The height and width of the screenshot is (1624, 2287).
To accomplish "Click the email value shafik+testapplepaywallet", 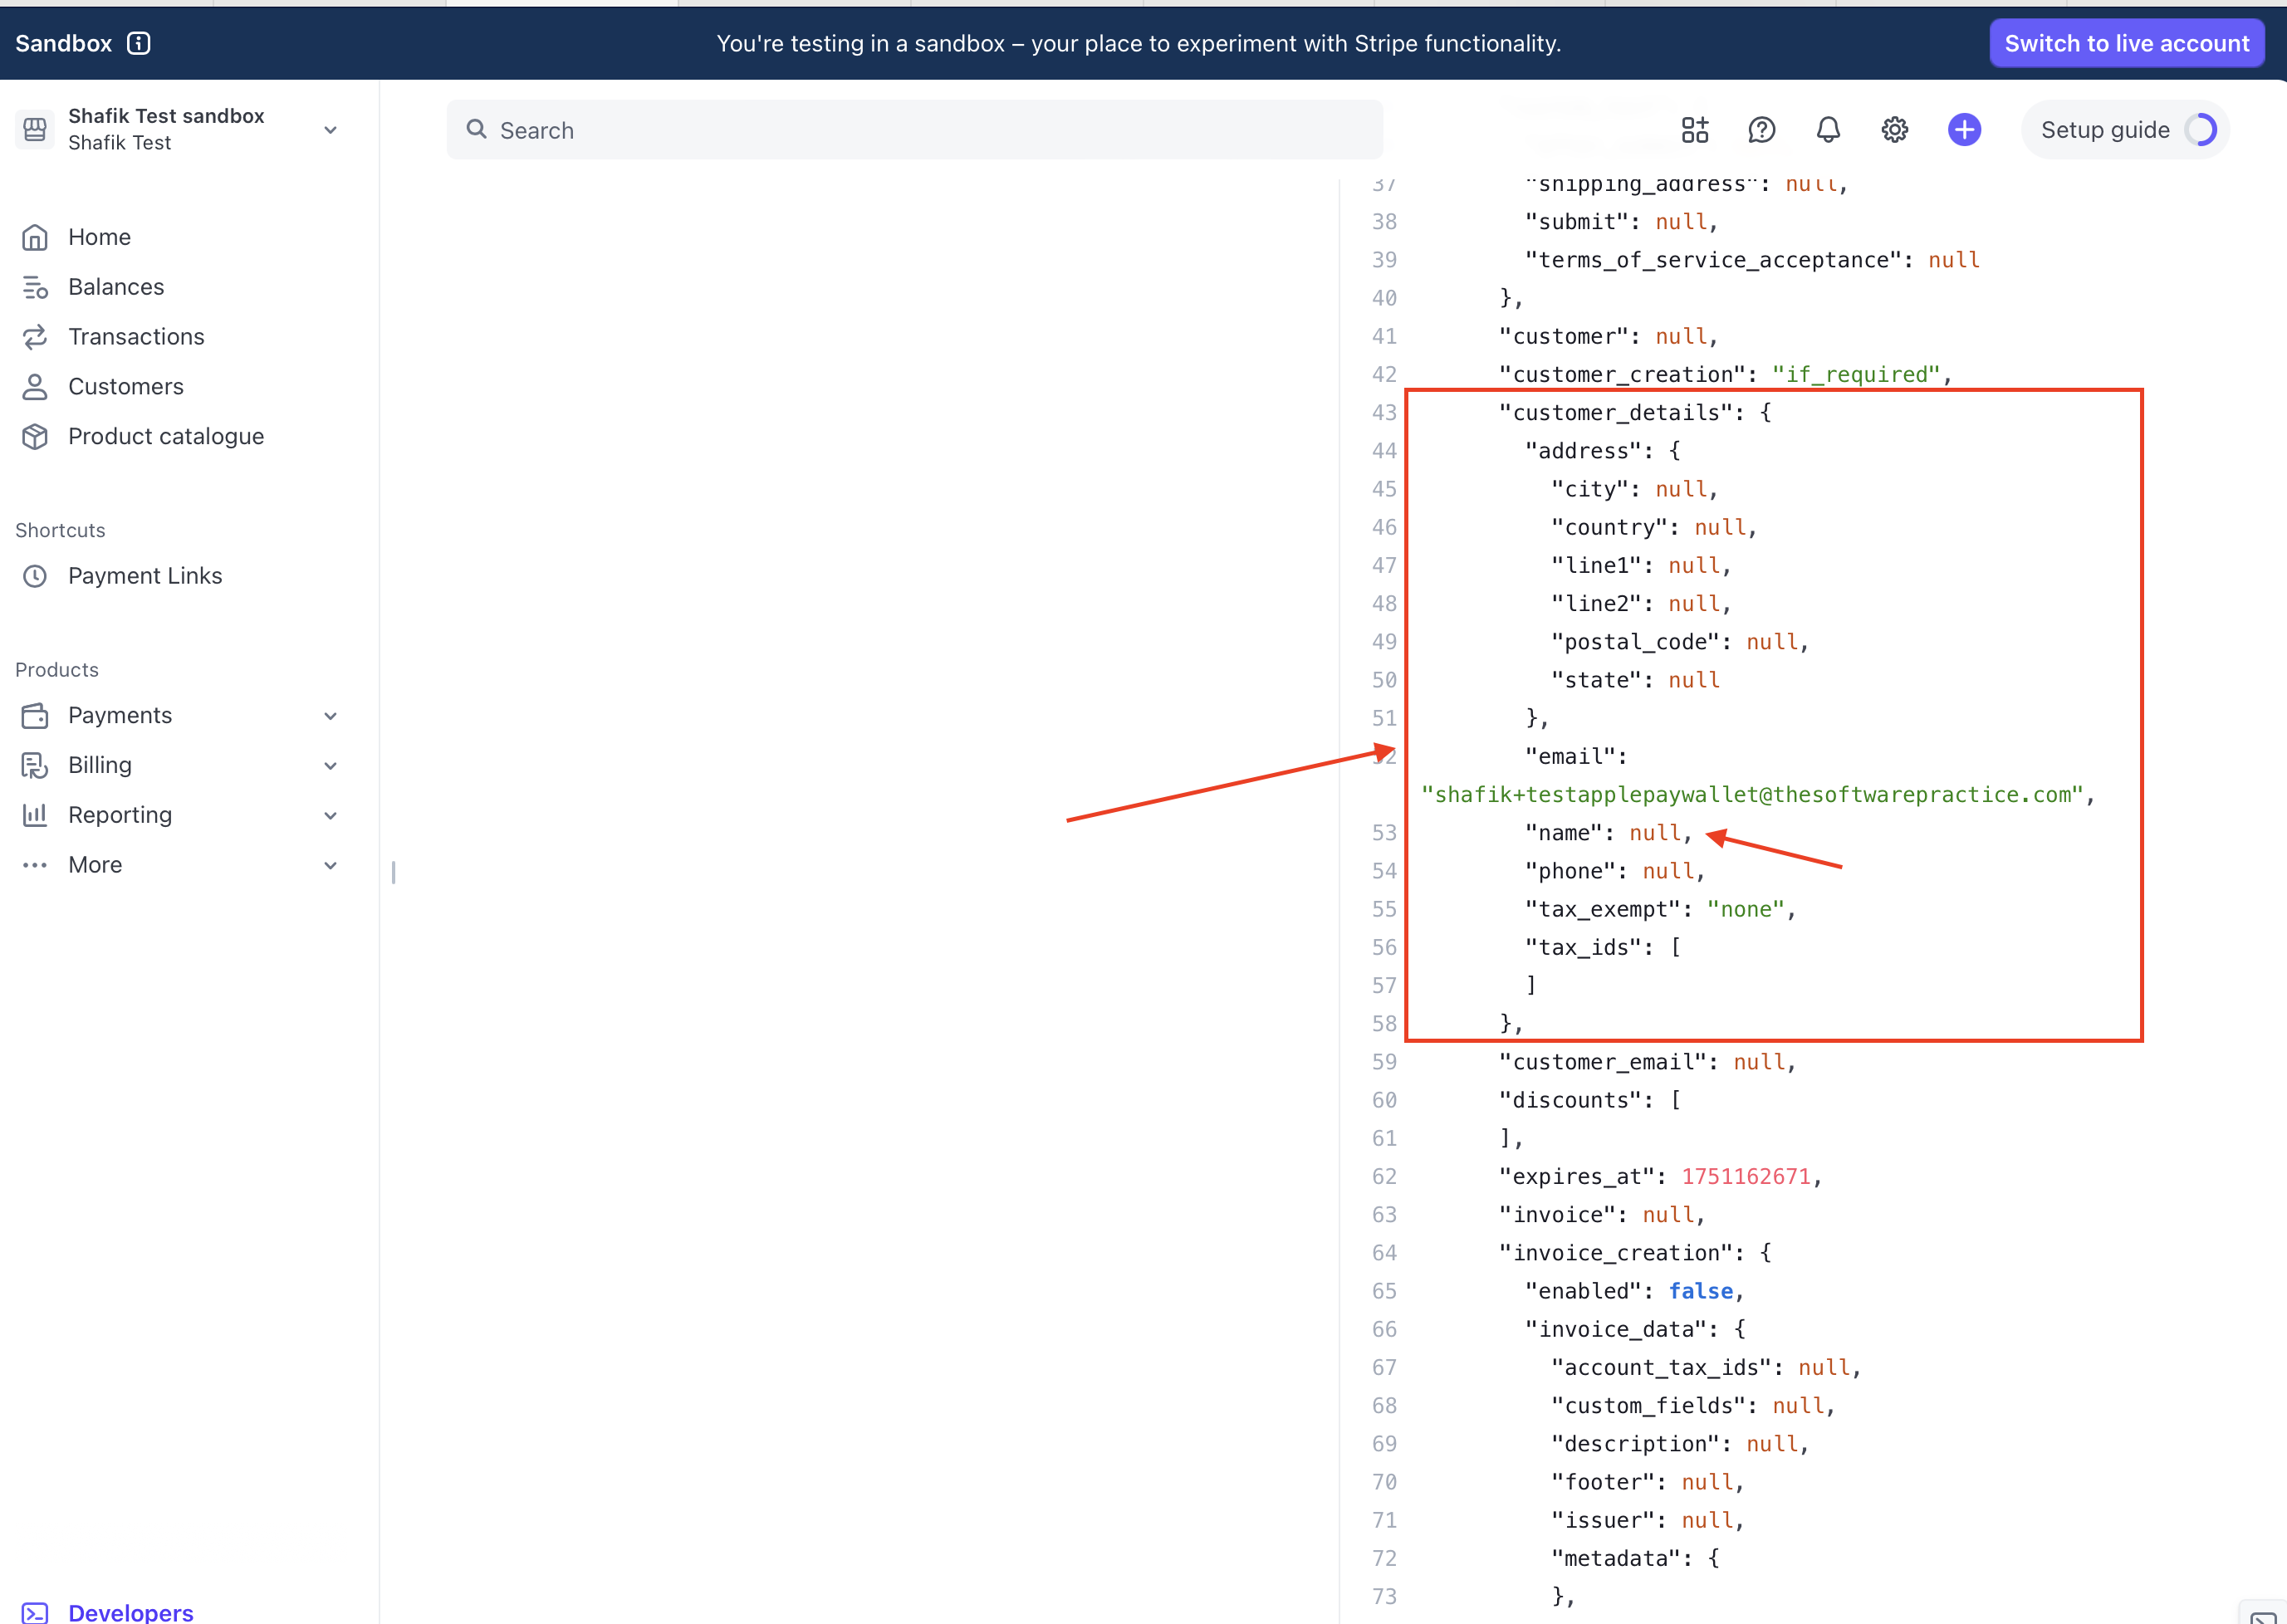I will click(x=1751, y=795).
